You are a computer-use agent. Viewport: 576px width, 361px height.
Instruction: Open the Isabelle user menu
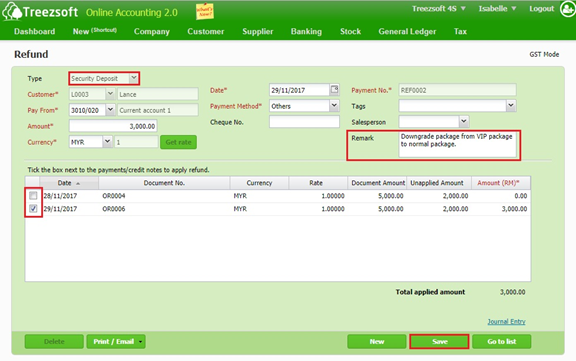(497, 8)
